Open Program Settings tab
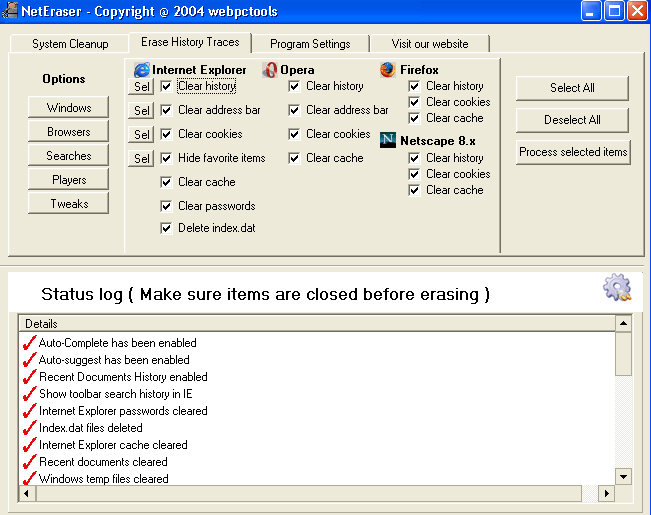This screenshot has height=515, width=651. point(310,44)
